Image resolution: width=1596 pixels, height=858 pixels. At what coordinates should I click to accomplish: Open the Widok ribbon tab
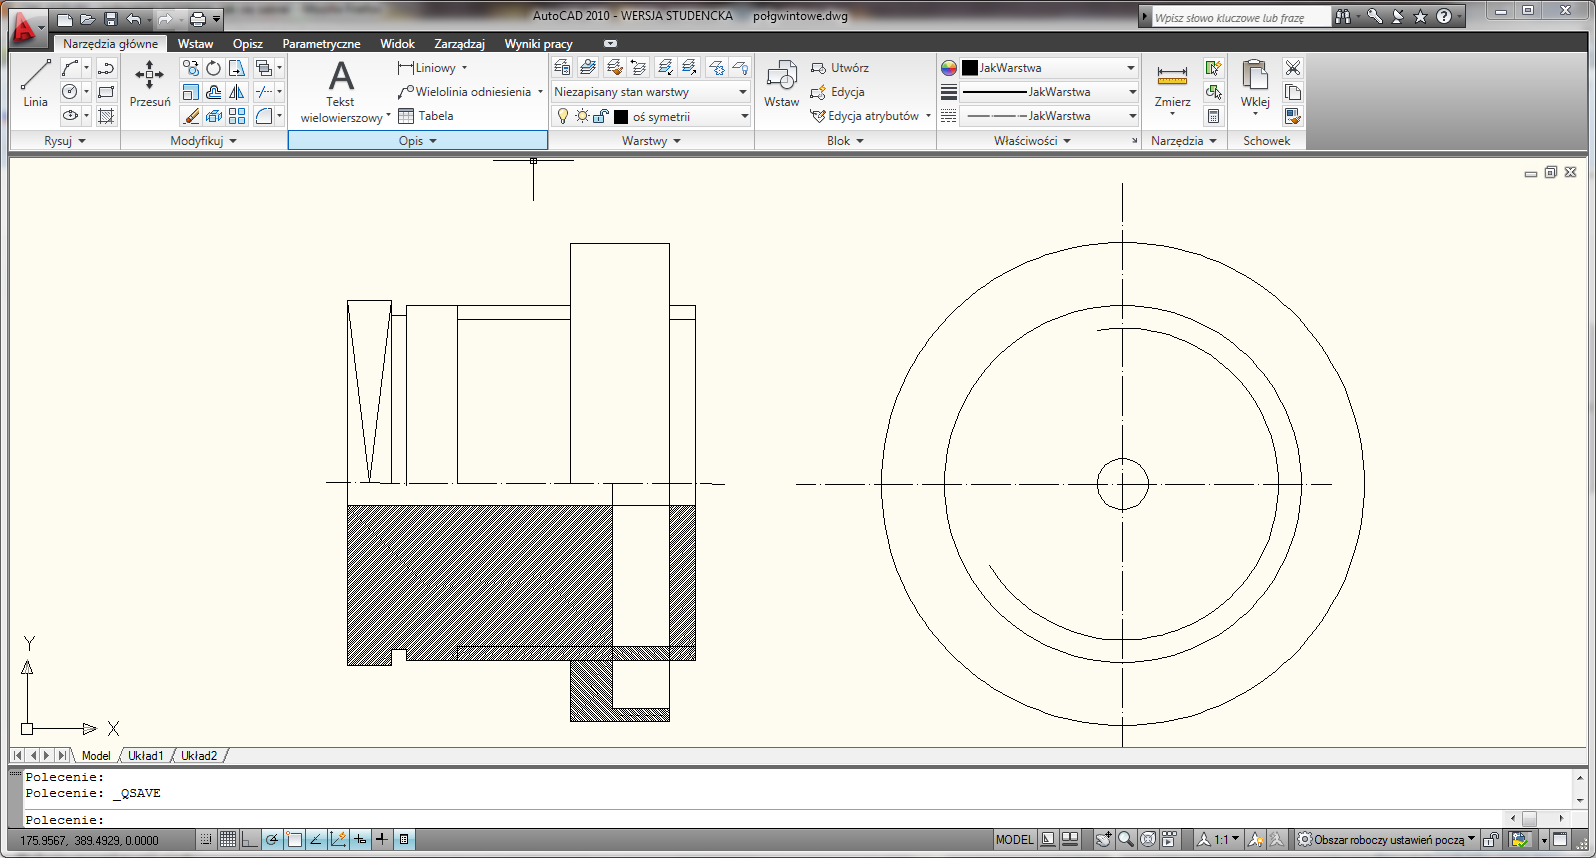(x=397, y=44)
